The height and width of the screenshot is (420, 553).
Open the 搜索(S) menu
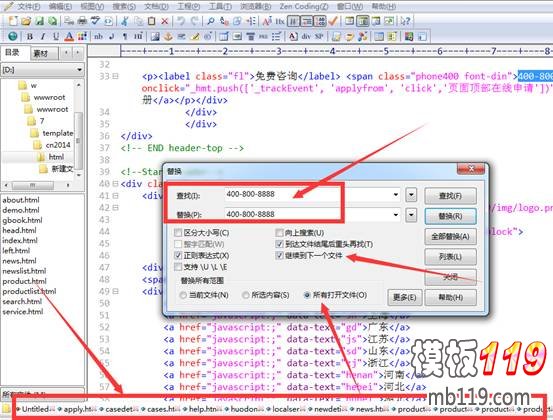[124, 6]
